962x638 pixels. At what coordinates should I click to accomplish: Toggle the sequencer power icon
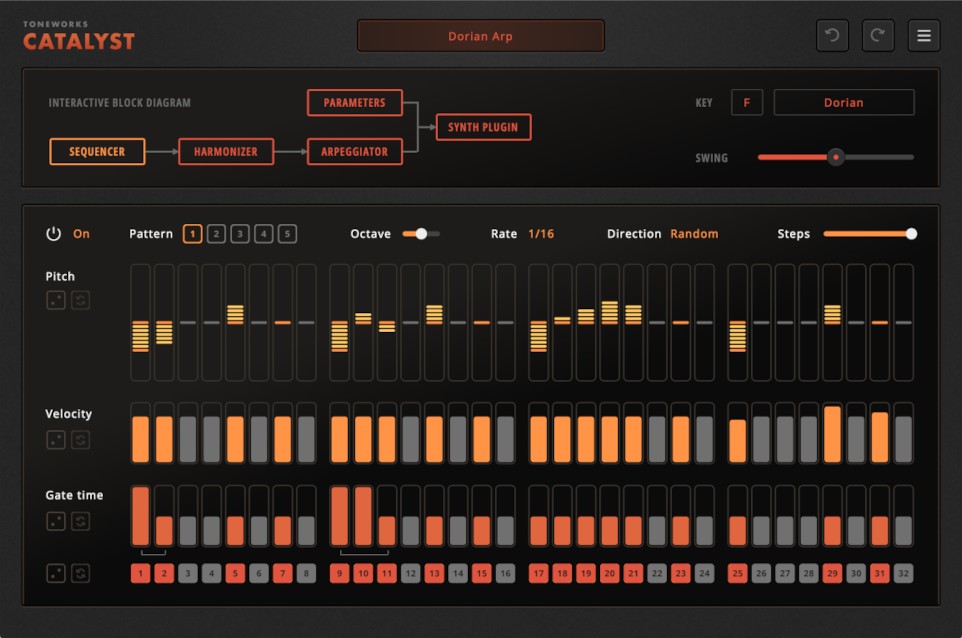[53, 234]
